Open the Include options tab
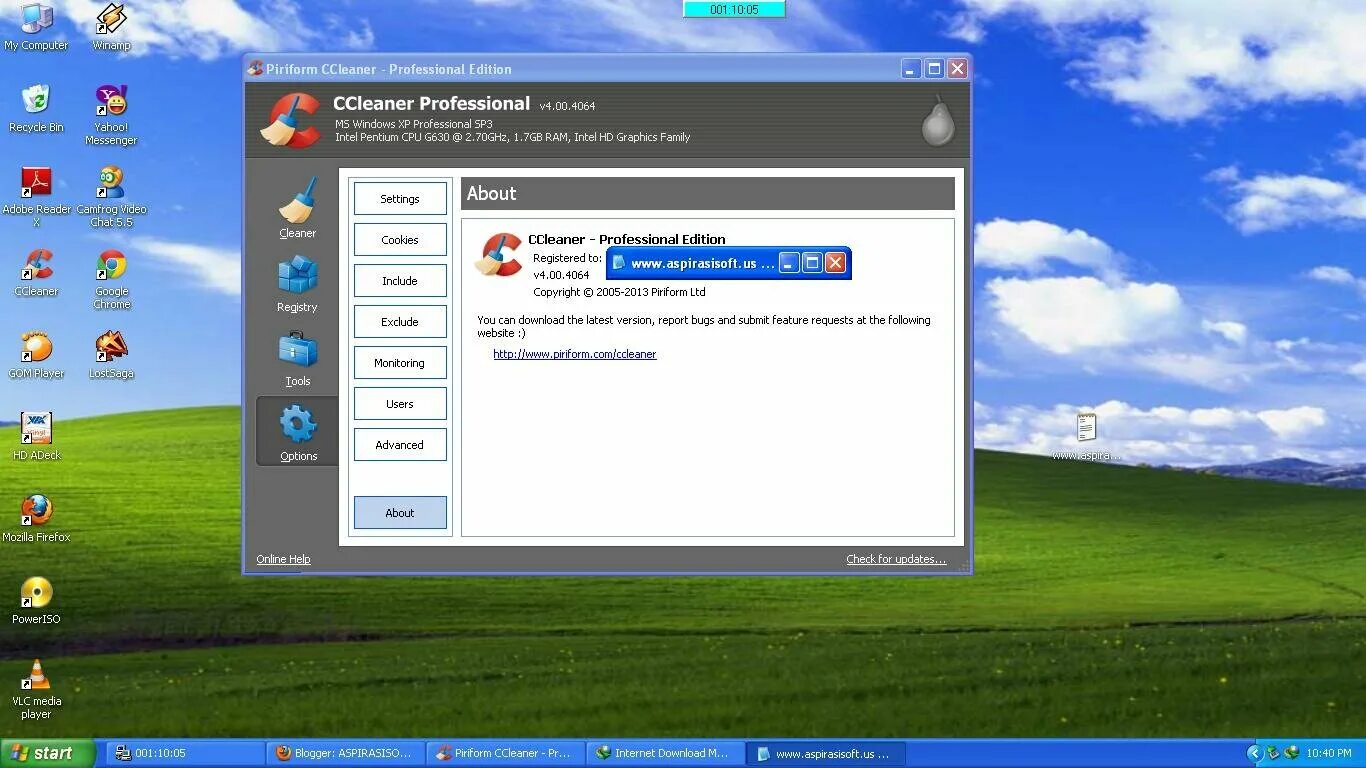 coord(400,281)
